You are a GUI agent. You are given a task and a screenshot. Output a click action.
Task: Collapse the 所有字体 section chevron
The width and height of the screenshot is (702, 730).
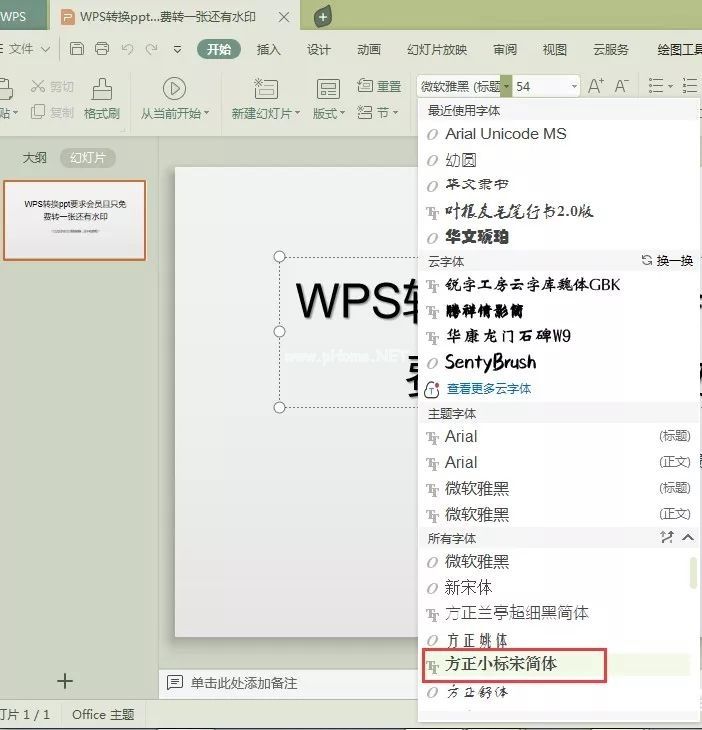688,538
